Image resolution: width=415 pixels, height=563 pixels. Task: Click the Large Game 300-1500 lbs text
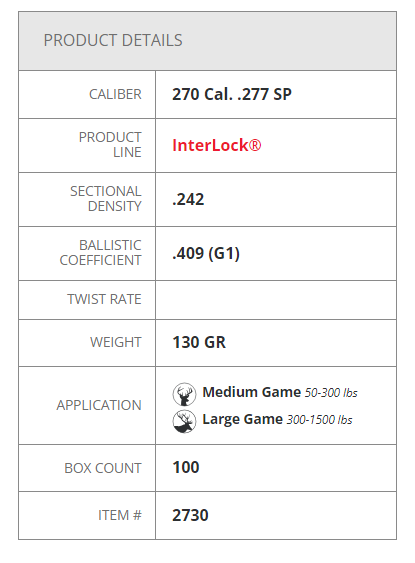[x=277, y=420]
